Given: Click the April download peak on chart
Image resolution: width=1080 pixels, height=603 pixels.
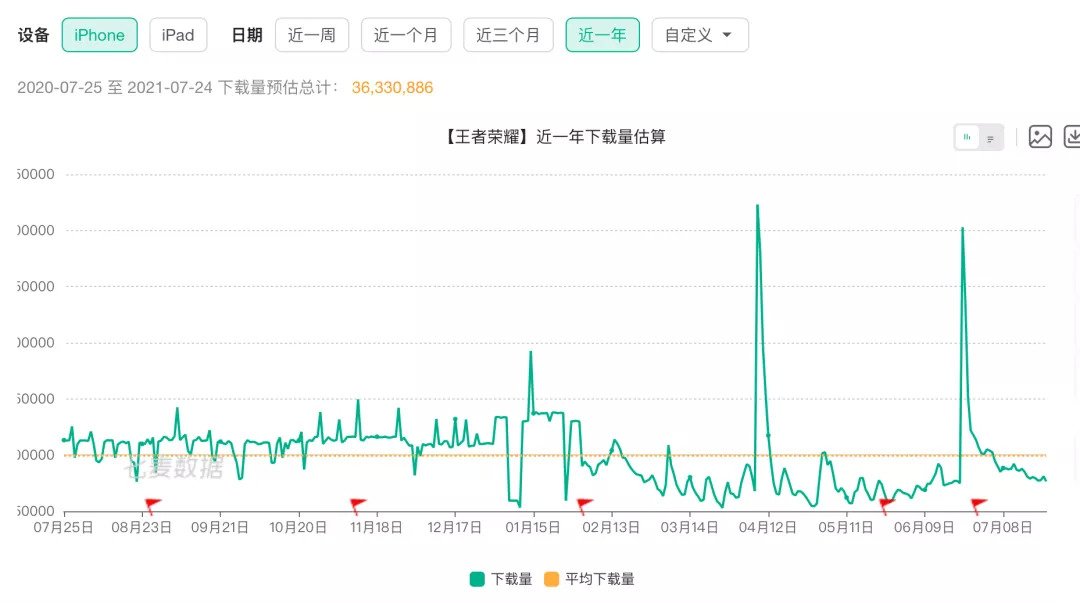Looking at the screenshot, I should click(x=758, y=205).
